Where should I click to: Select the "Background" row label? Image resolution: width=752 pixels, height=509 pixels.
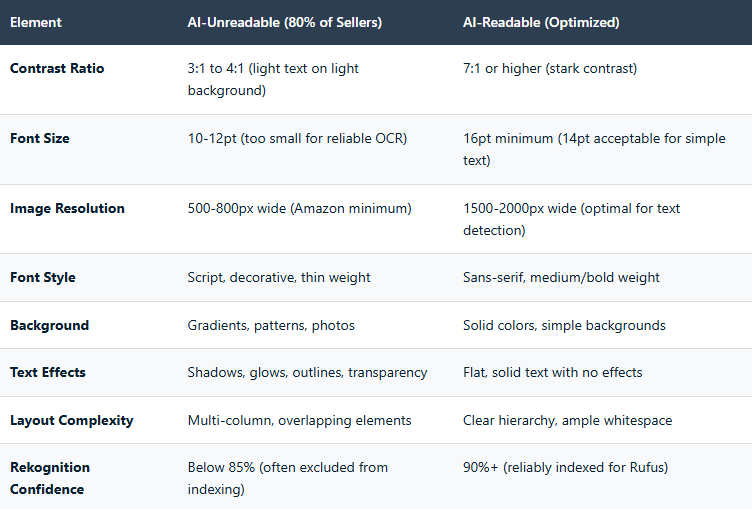(49, 325)
